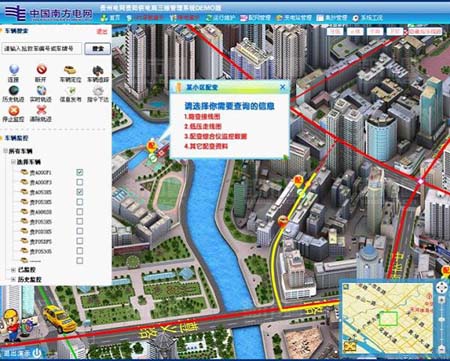Click the vehicle number search input field
Viewport: 450px width, 361px height.
(x=42, y=49)
